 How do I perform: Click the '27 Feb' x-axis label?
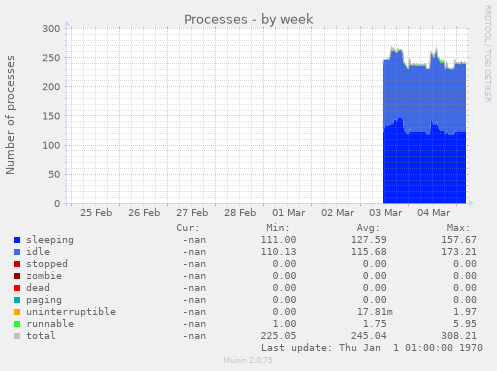[192, 213]
